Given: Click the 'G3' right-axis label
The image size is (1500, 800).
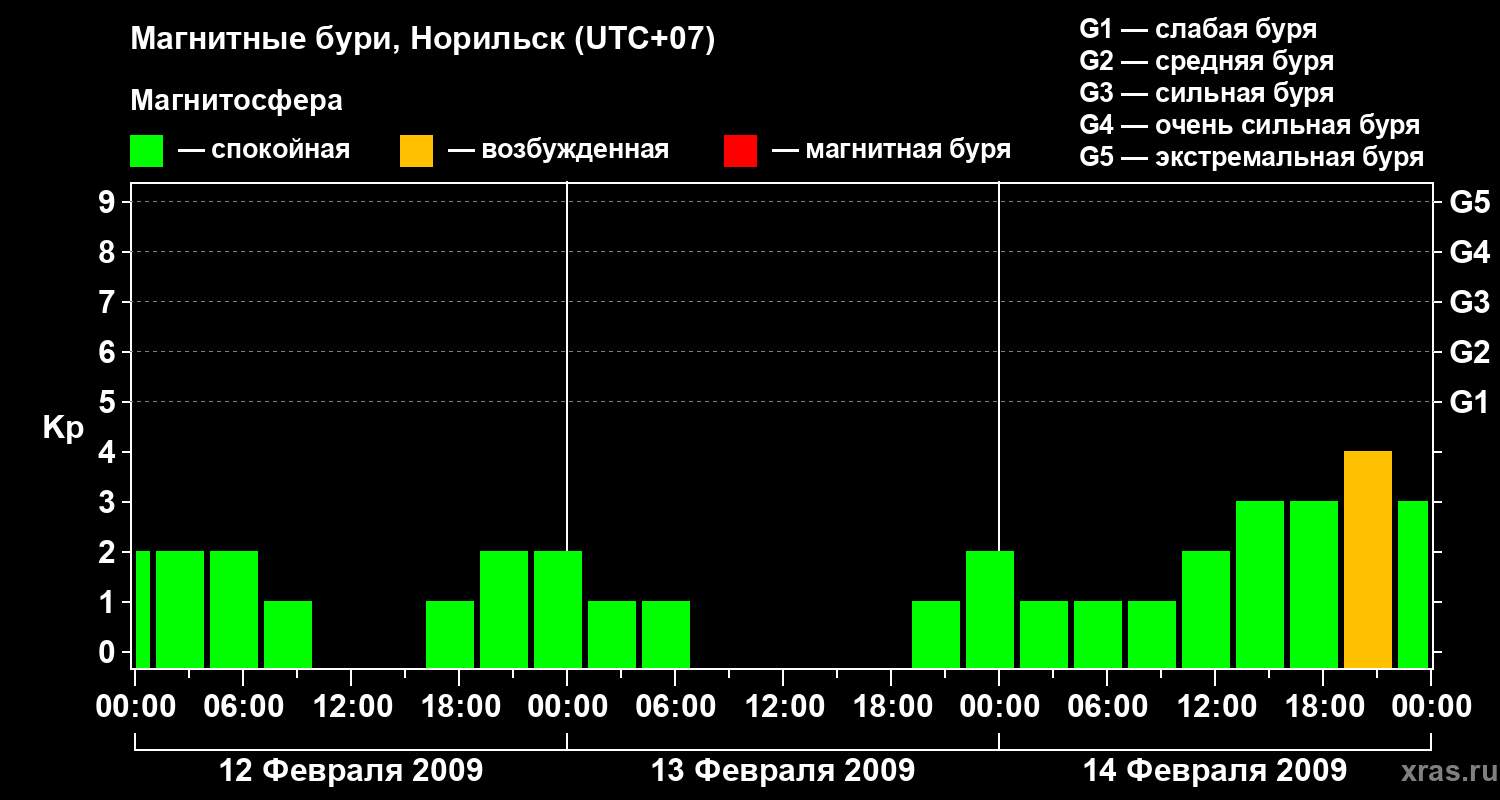Looking at the screenshot, I should (1470, 302).
